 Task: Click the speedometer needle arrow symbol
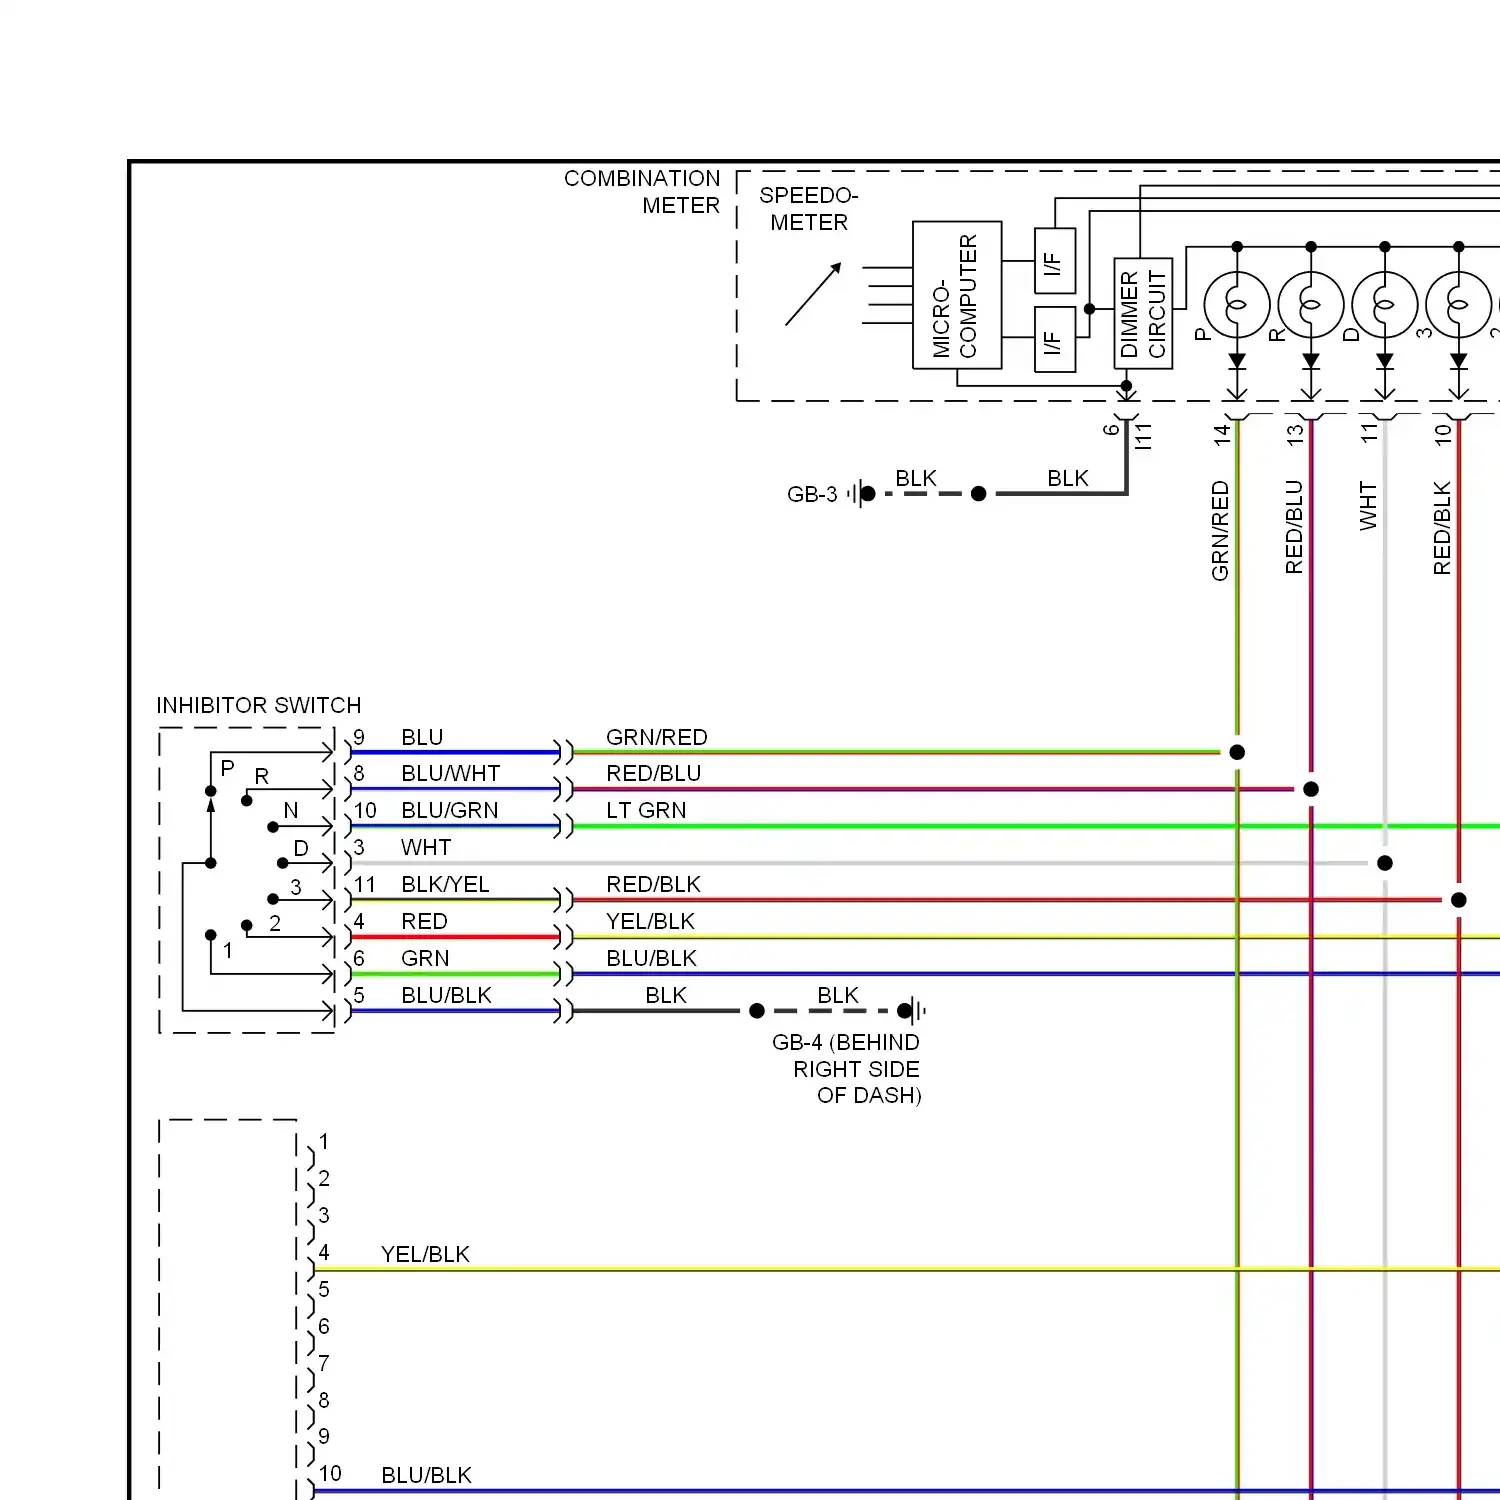[813, 294]
